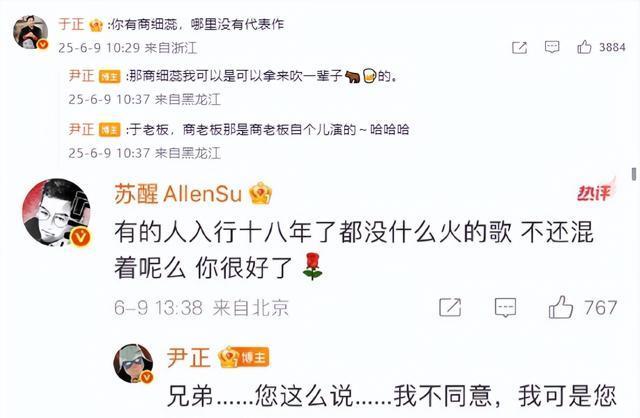This screenshot has height=418, width=640.
Task: Open 苏醒AllenSu's profile avatar
Action: pyautogui.click(x=56, y=212)
